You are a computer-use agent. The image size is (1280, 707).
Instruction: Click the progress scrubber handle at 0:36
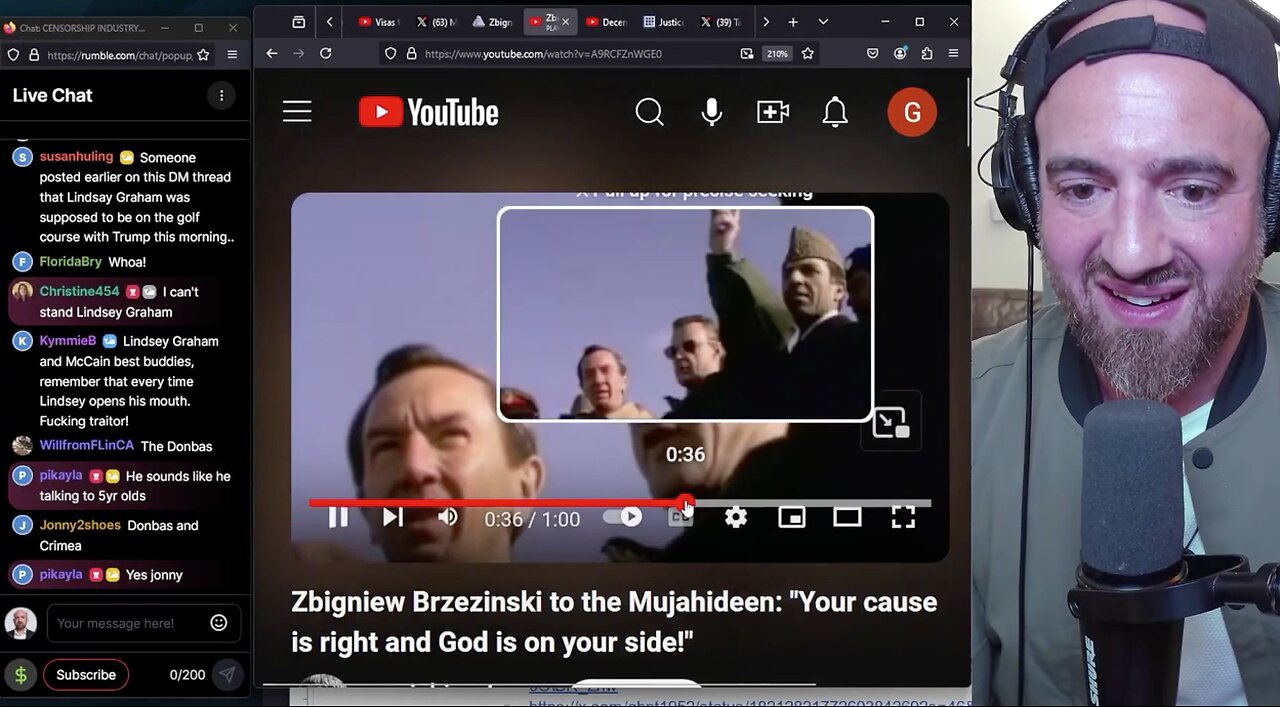coord(685,503)
